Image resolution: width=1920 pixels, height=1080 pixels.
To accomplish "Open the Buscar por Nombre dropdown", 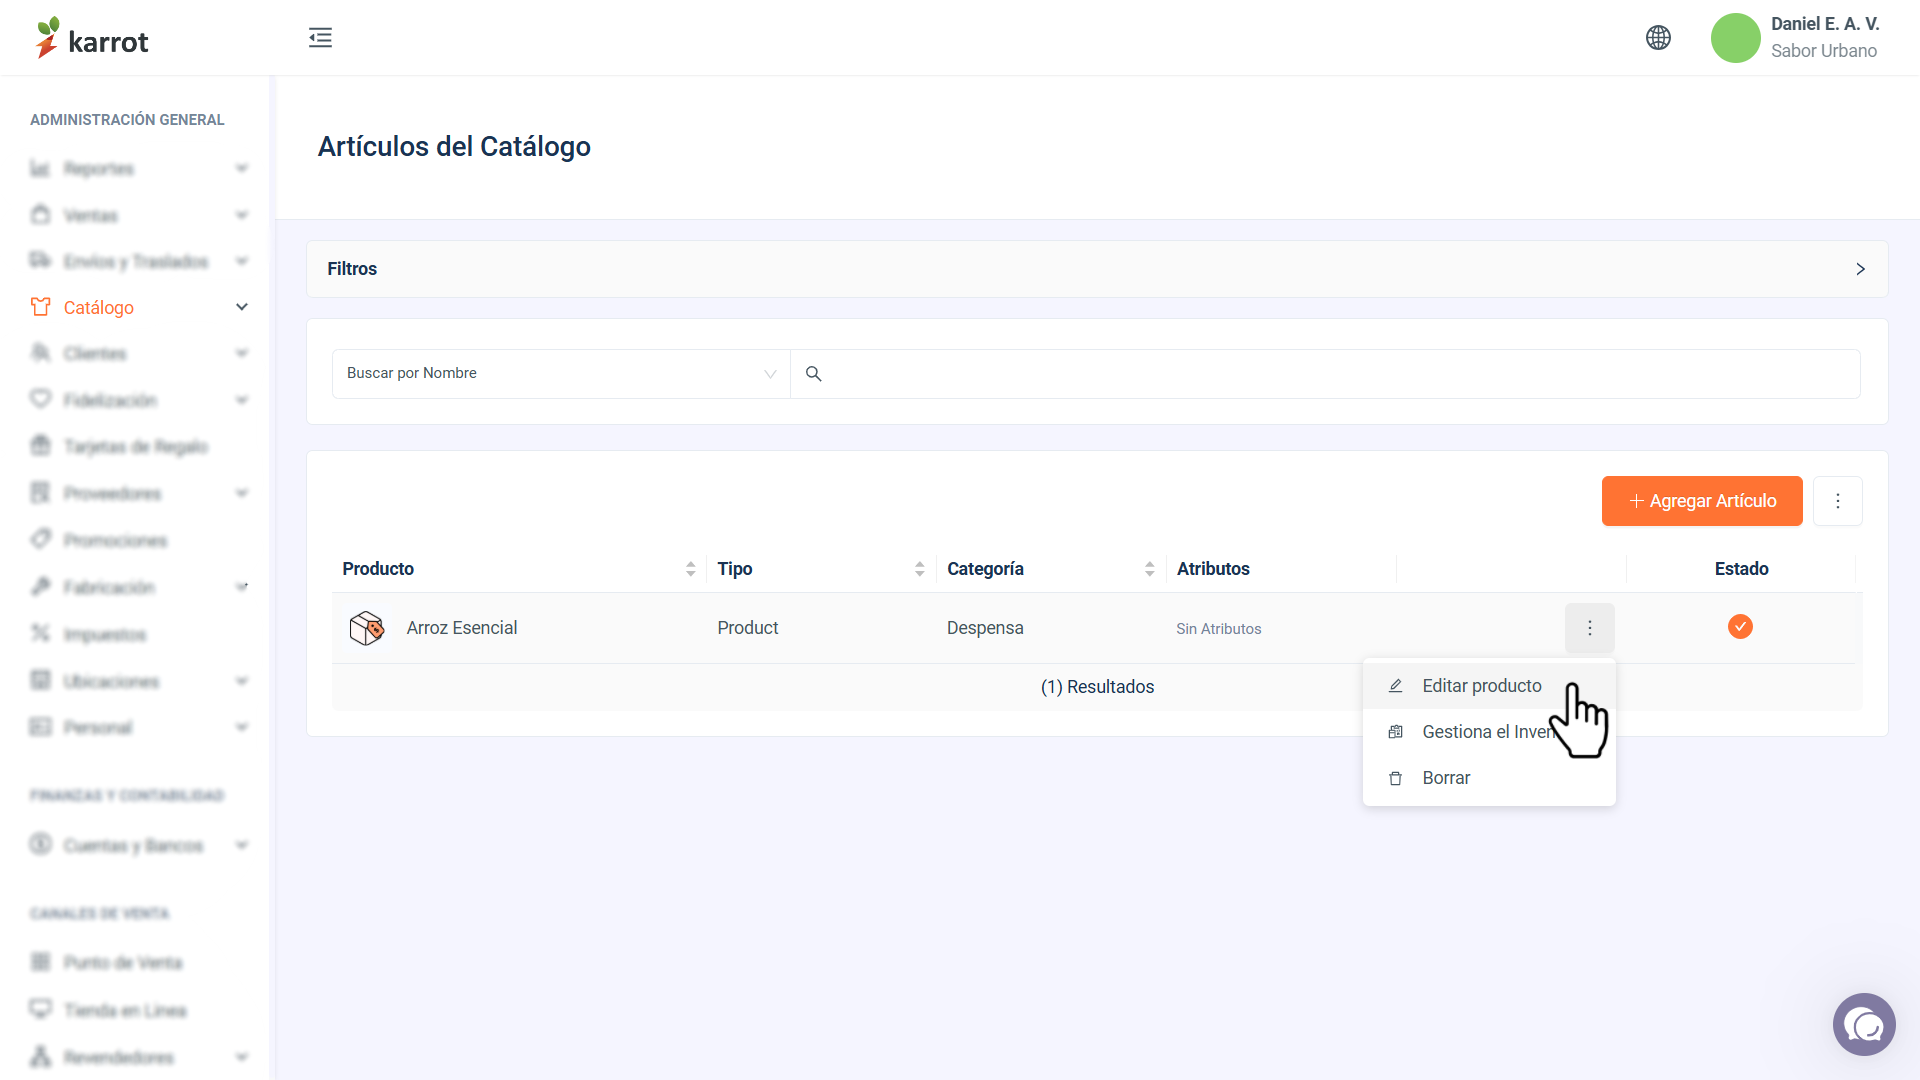I will (x=561, y=374).
